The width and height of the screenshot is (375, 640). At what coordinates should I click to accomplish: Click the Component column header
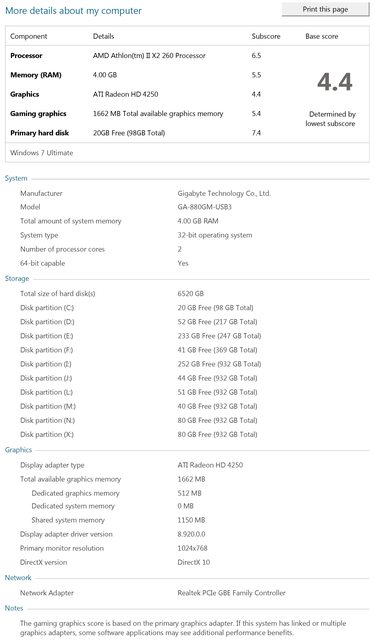[x=29, y=36]
